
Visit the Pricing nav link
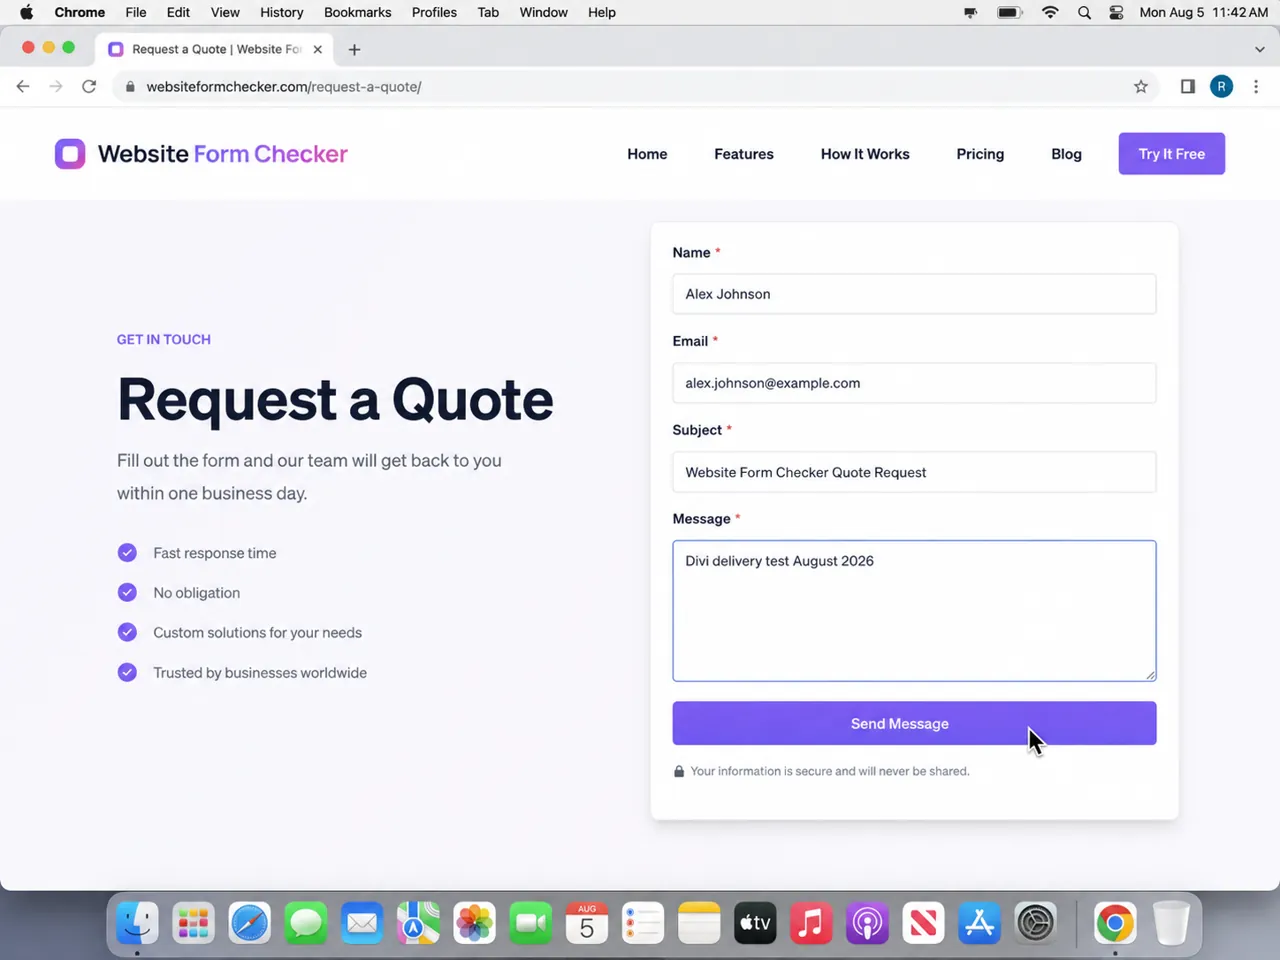click(980, 154)
